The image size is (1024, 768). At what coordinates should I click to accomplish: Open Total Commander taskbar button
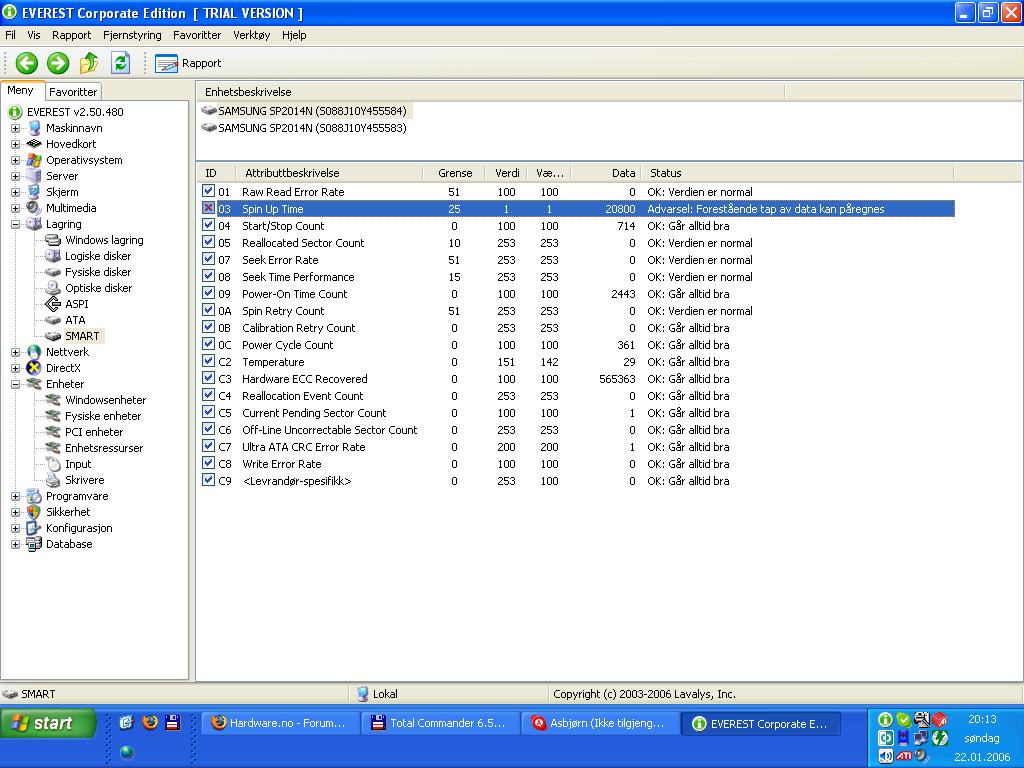coord(441,724)
